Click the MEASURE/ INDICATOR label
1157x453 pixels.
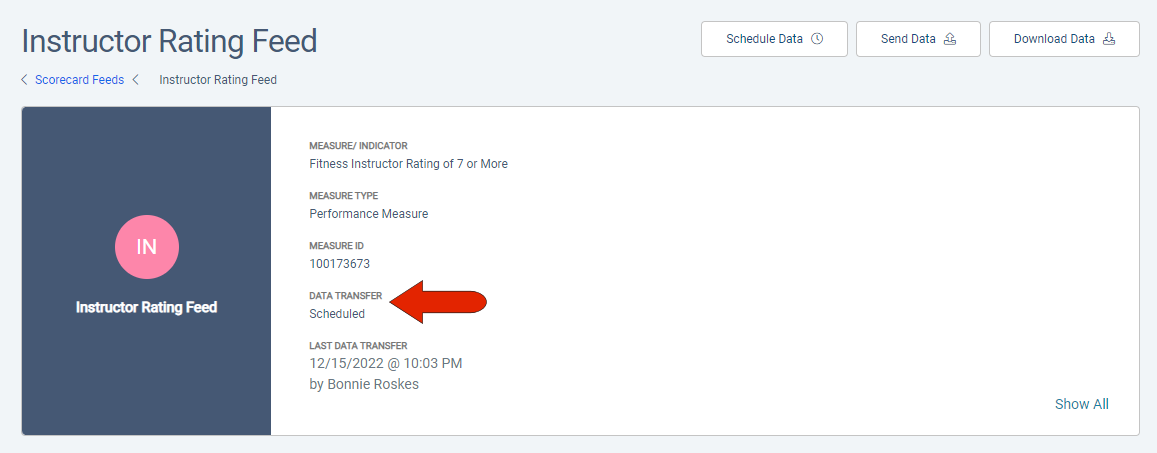pos(358,146)
